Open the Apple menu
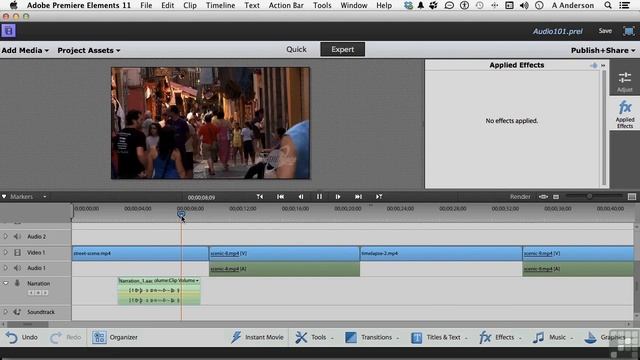 [x=13, y=5]
